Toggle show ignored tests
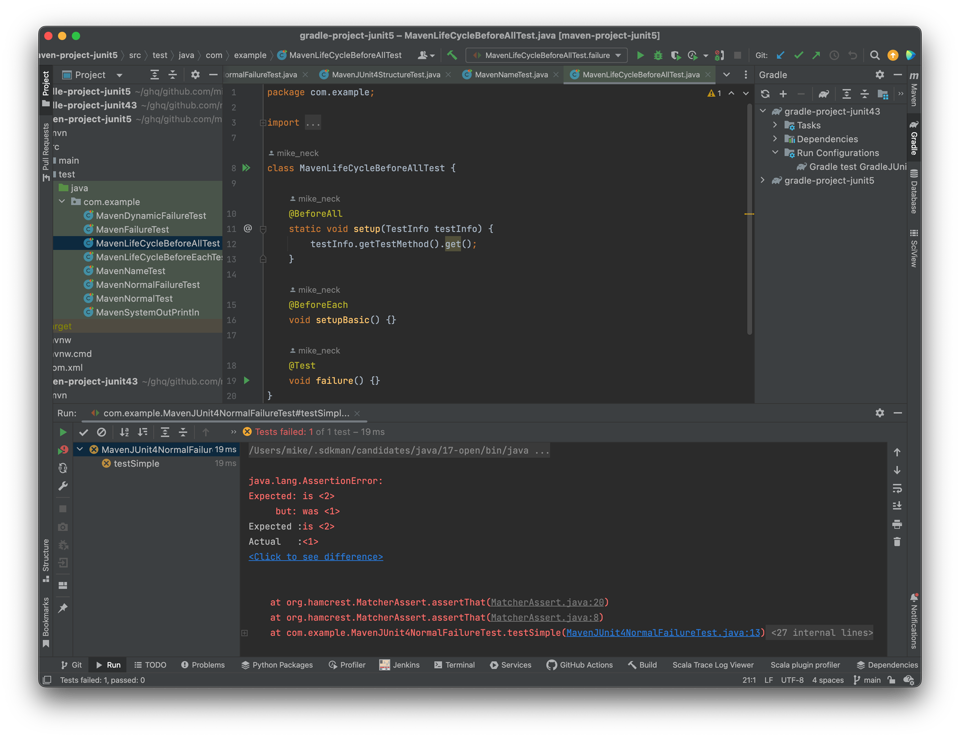960x738 pixels. 102,432
